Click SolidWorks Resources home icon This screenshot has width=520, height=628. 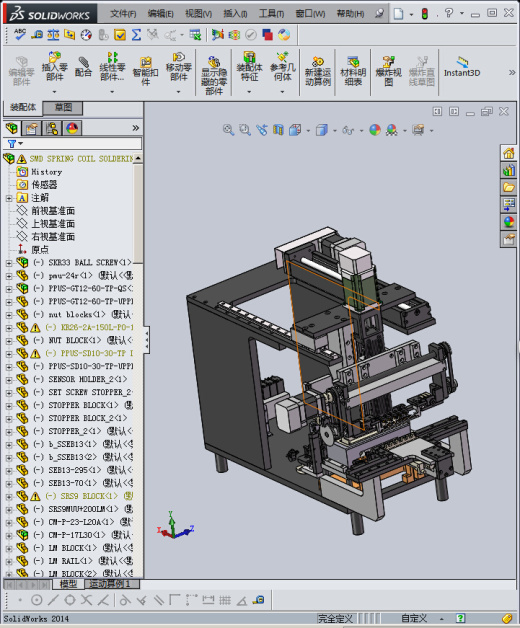[x=509, y=153]
